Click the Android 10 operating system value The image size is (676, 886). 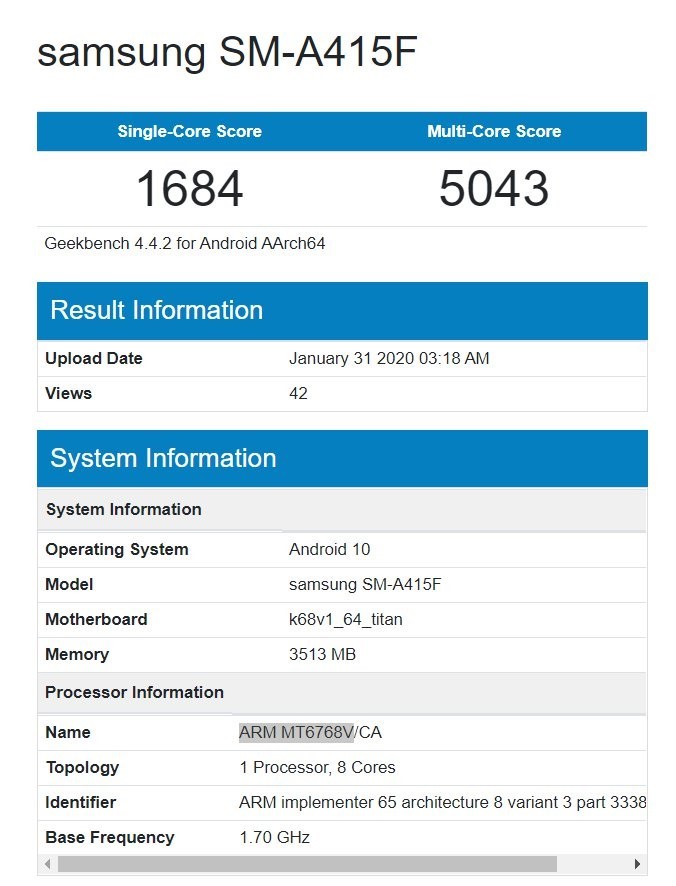[330, 549]
